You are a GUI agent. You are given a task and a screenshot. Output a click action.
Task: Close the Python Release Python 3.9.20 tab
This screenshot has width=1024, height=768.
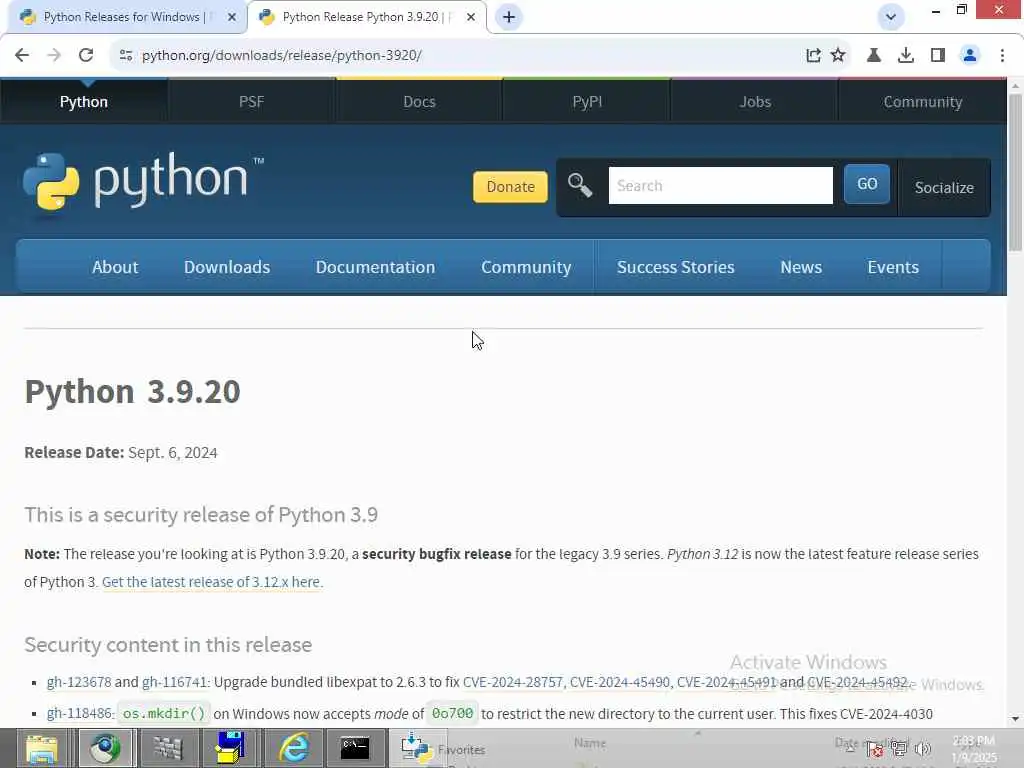[x=471, y=17]
